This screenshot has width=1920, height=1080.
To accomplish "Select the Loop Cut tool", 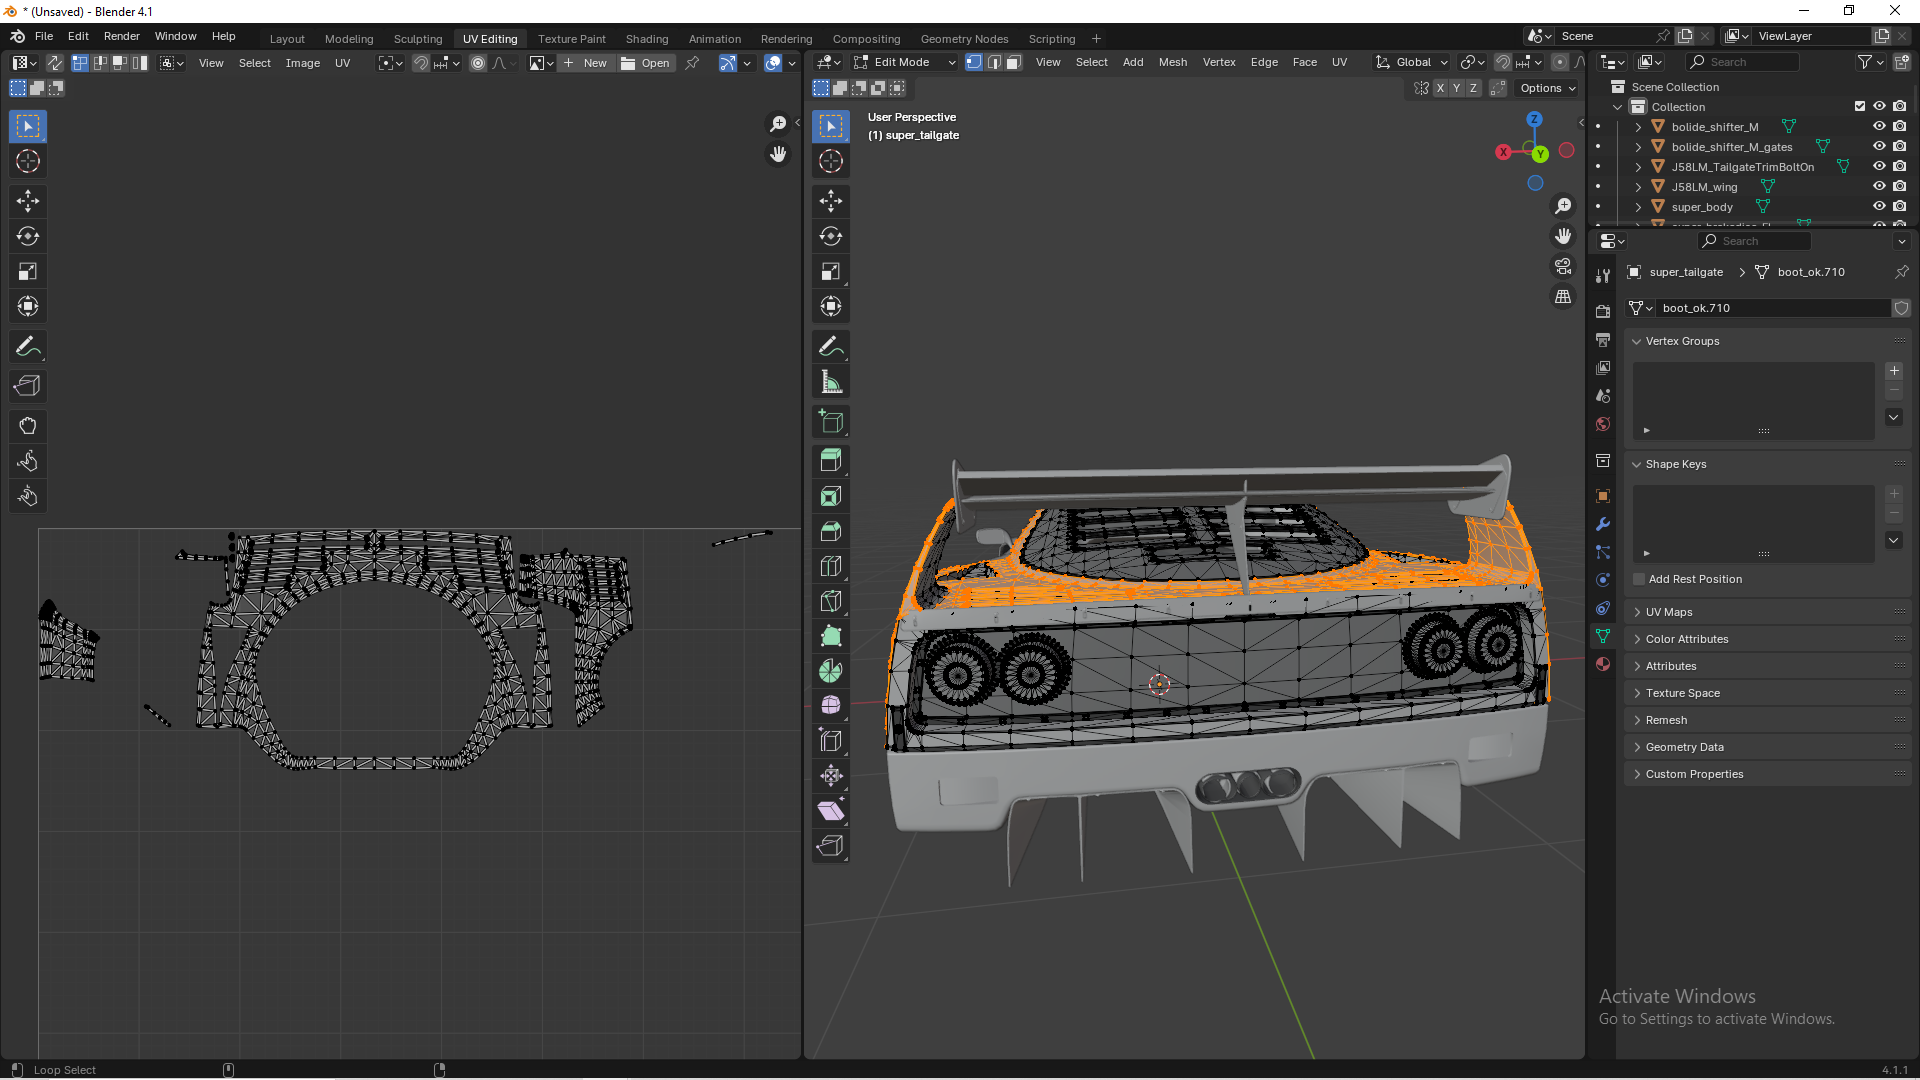I will pyautogui.click(x=831, y=566).
